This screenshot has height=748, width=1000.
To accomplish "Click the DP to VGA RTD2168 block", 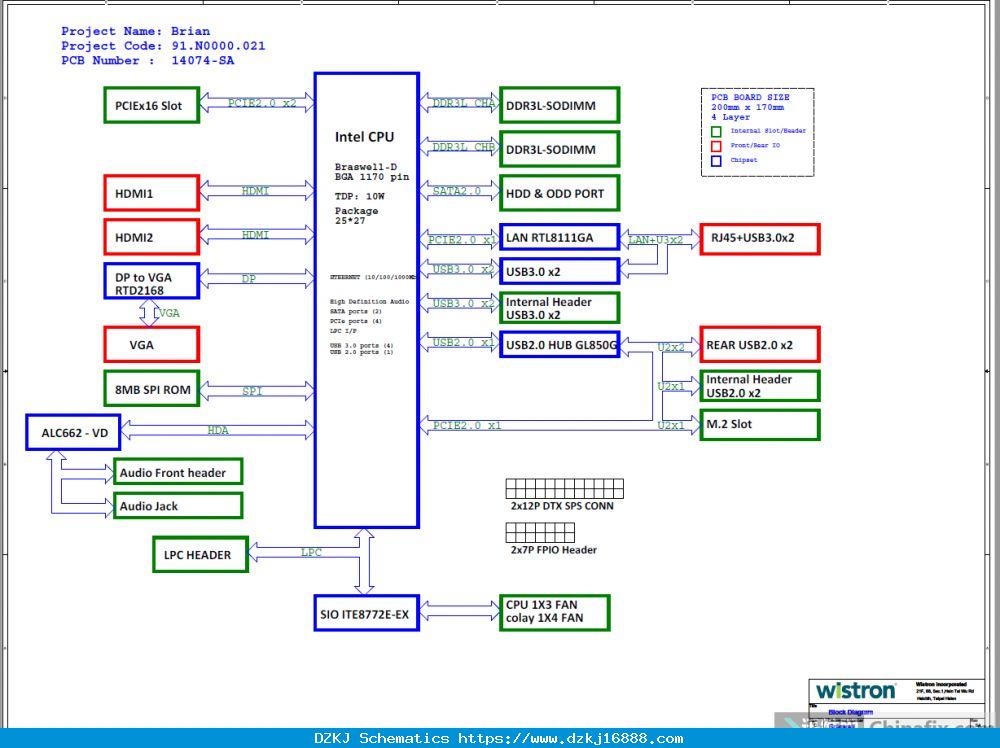I will 152,281.
